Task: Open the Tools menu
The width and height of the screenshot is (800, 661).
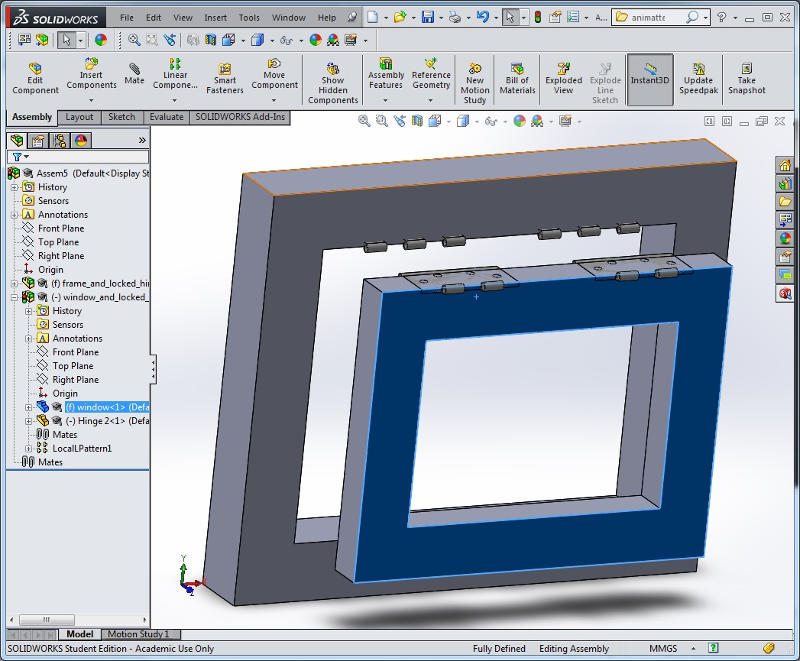Action: click(249, 17)
